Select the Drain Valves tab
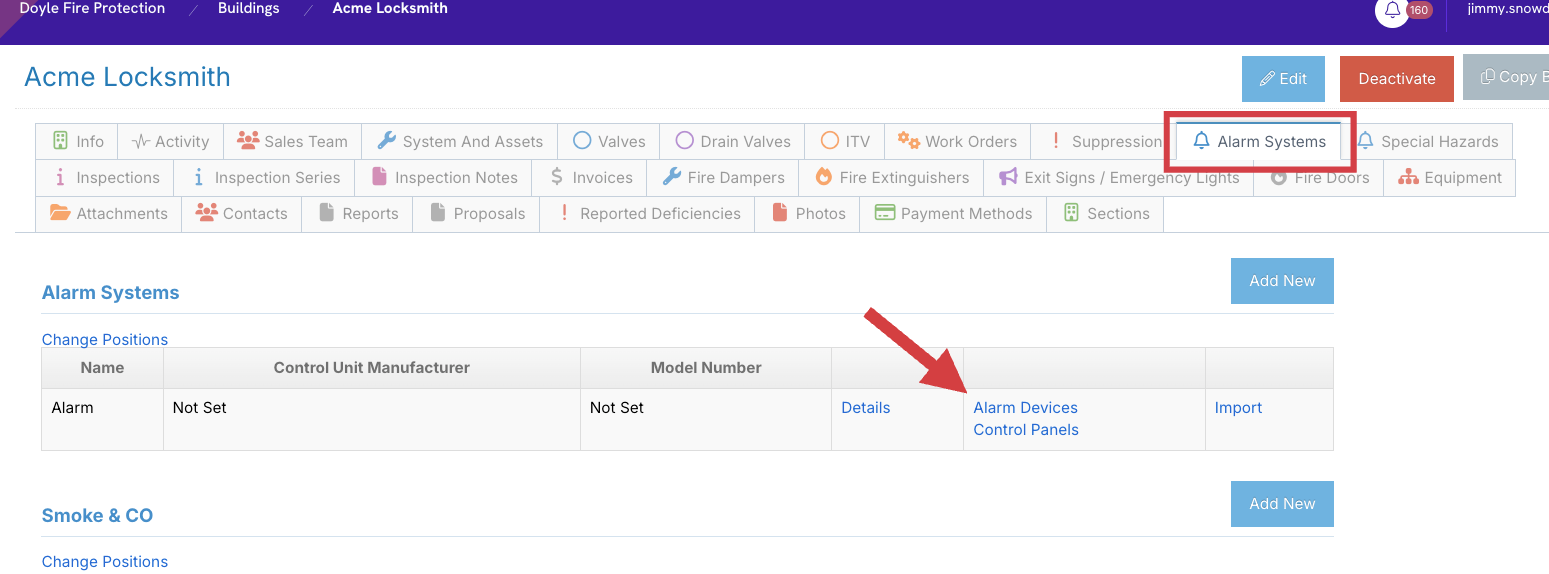The width and height of the screenshot is (1549, 574). click(x=732, y=141)
